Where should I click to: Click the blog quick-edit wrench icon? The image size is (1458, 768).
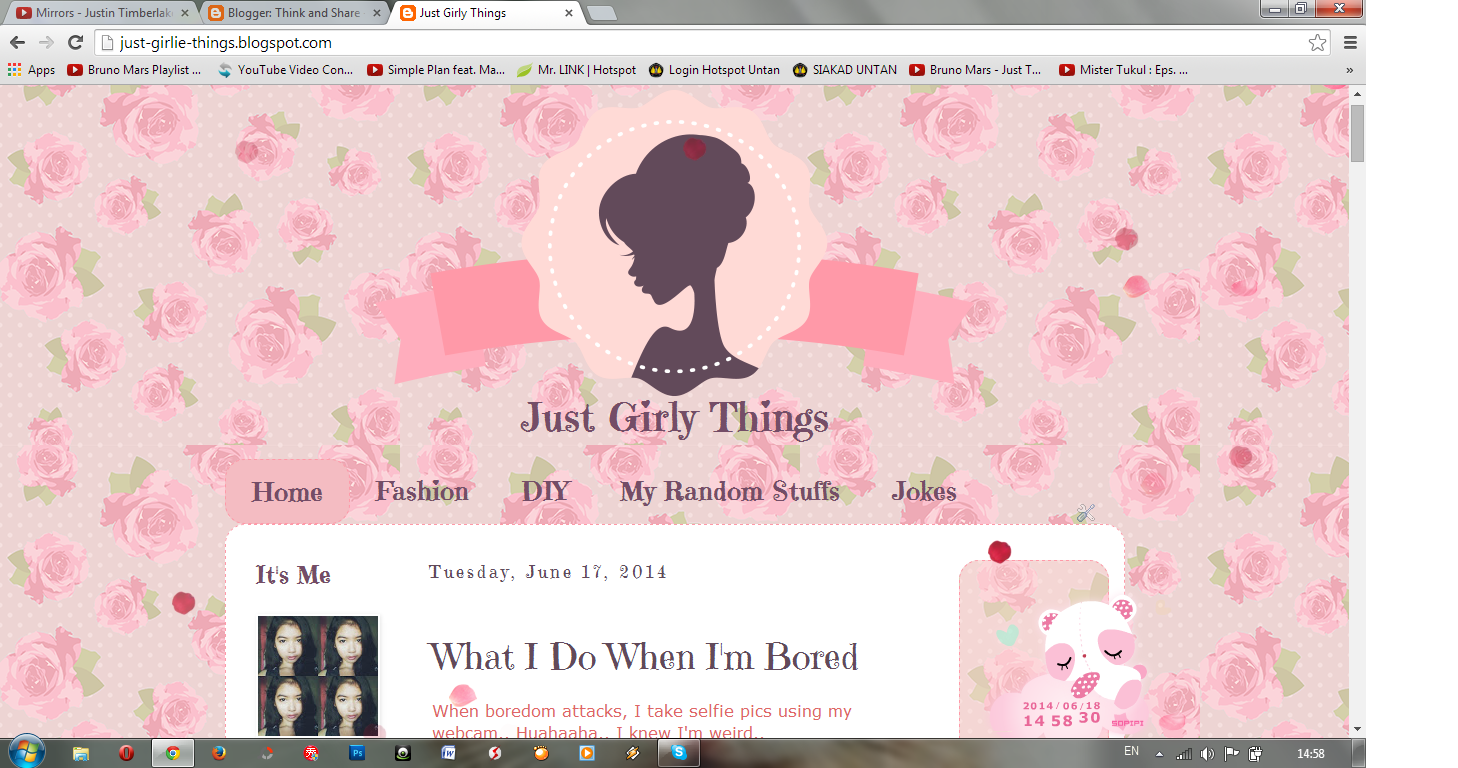point(1086,514)
